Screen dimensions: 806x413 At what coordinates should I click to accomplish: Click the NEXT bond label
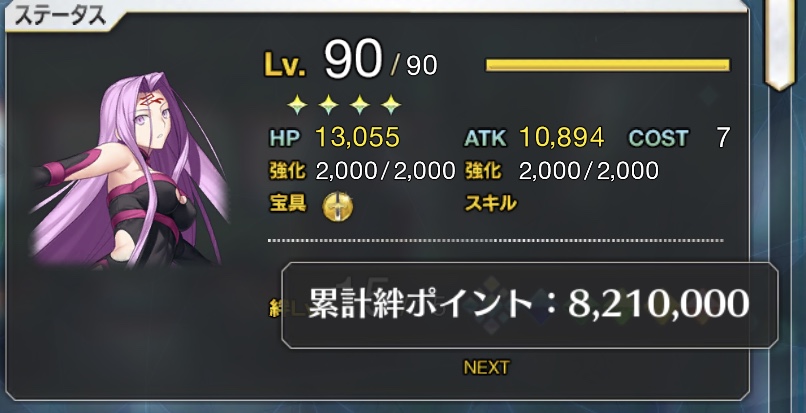(486, 367)
